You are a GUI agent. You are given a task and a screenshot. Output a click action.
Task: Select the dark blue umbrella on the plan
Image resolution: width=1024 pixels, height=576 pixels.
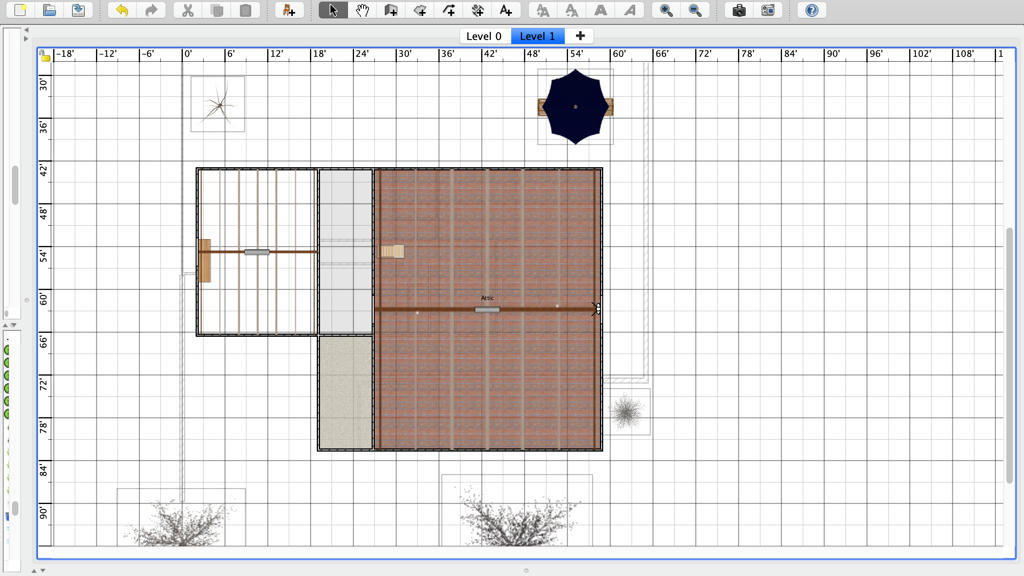coord(575,106)
